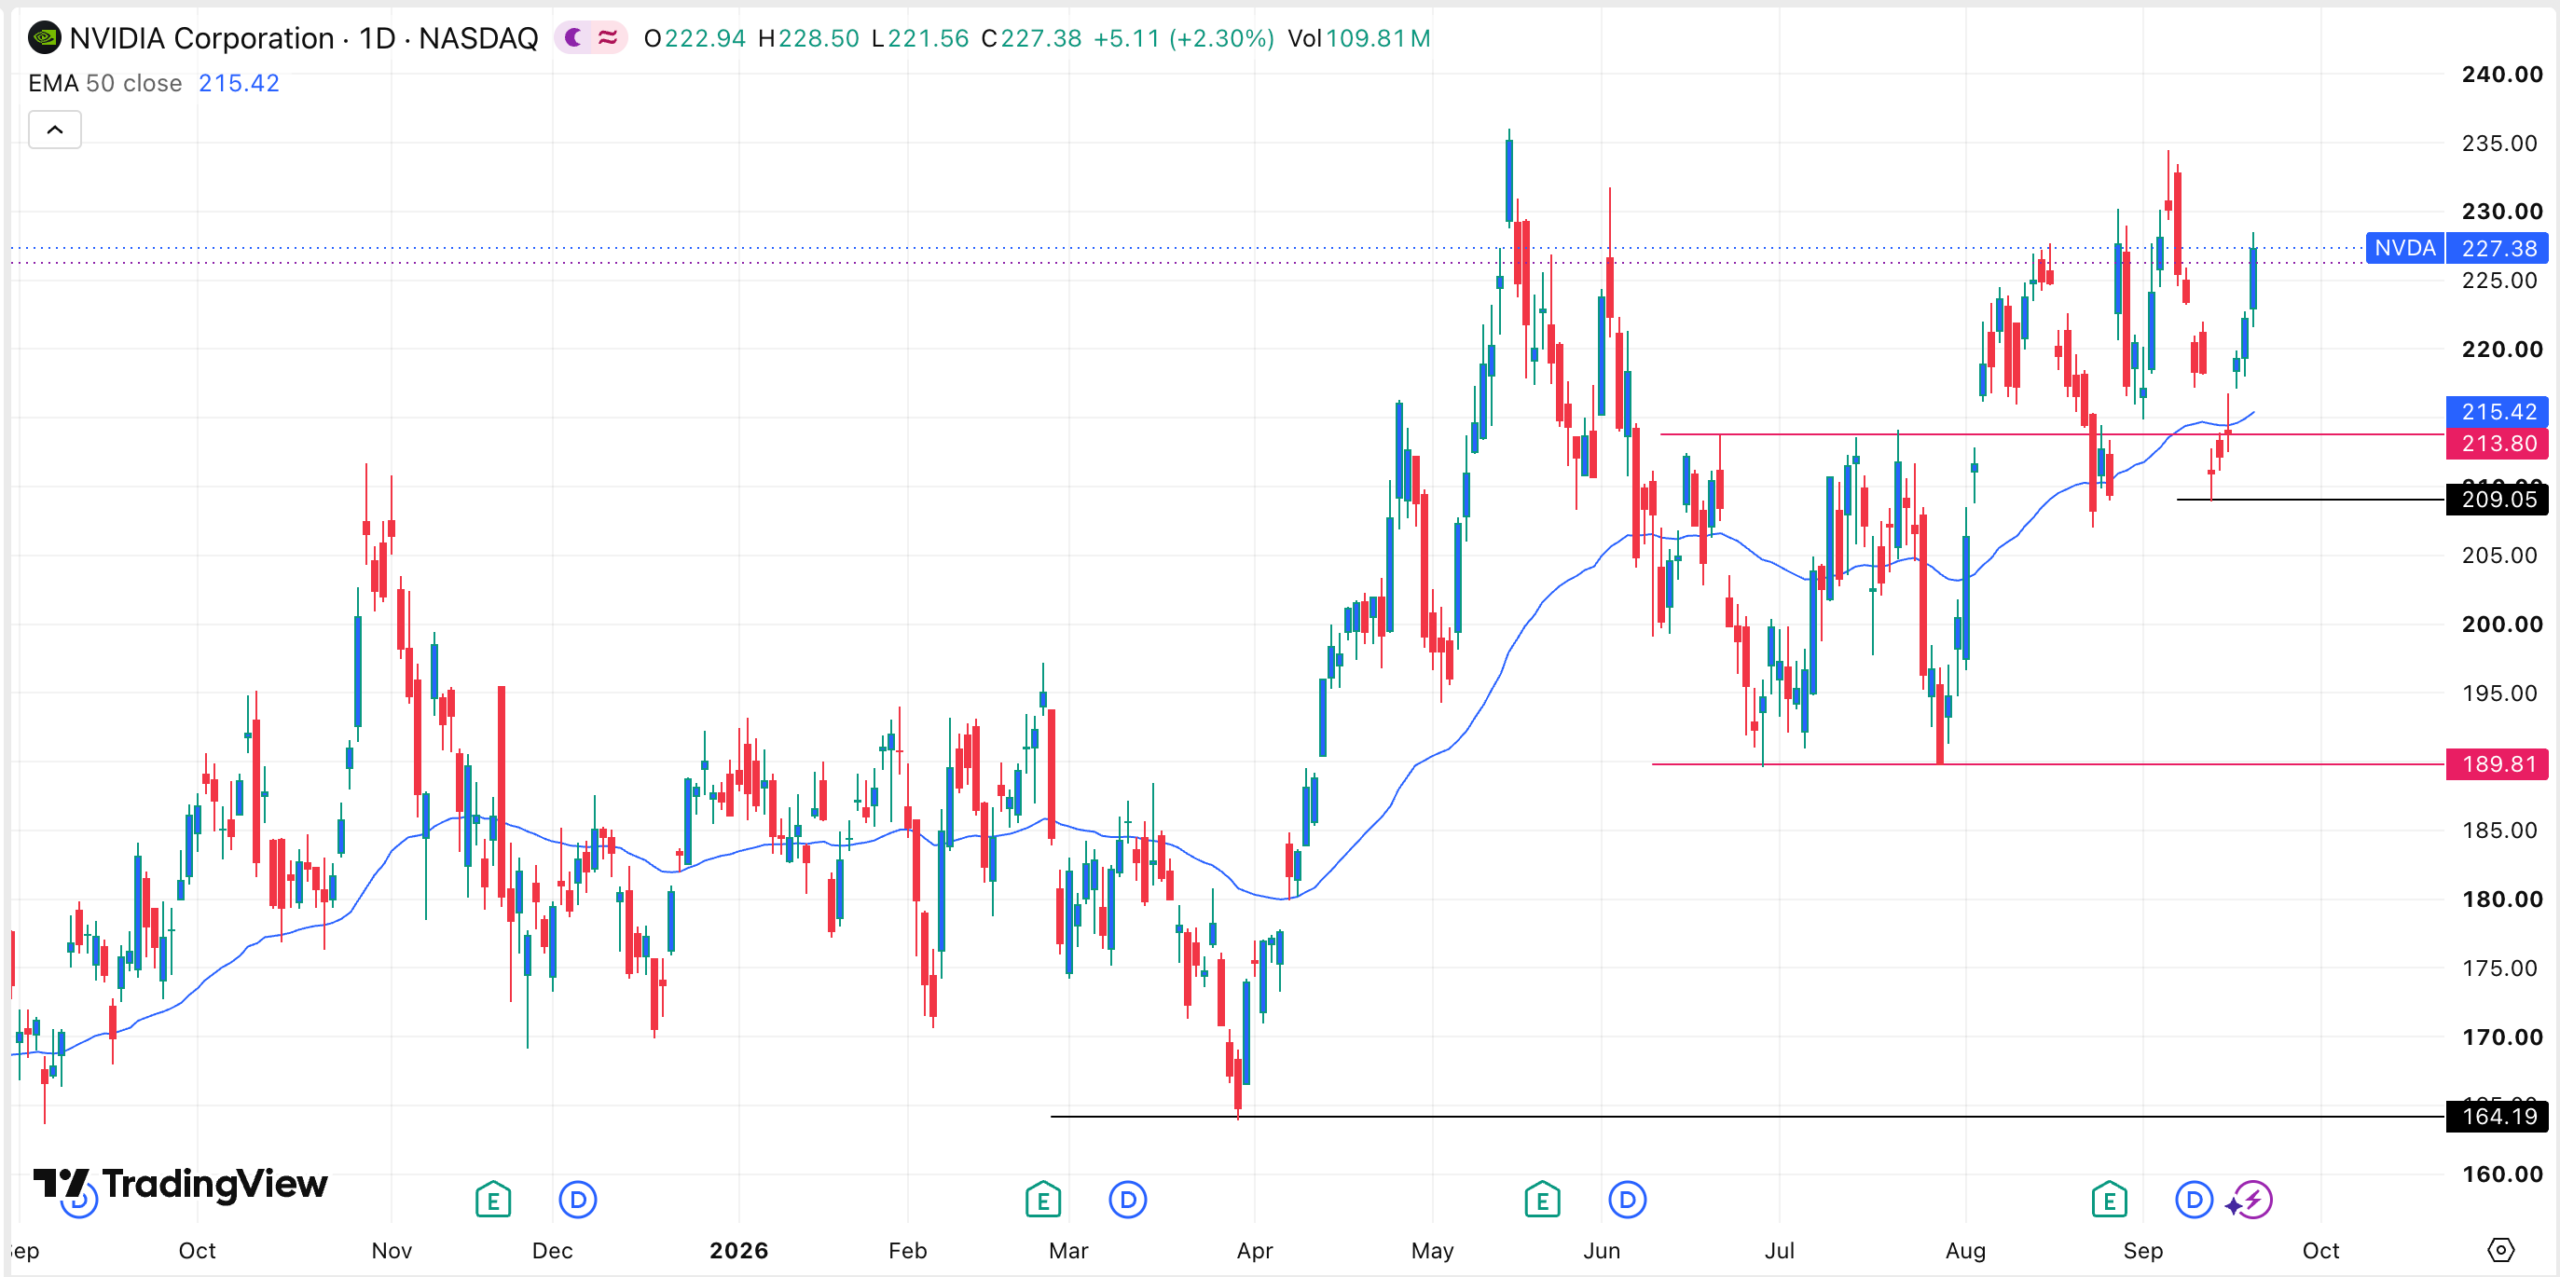Click the Feb label on time axis
2560x1277 pixels.
click(907, 1251)
